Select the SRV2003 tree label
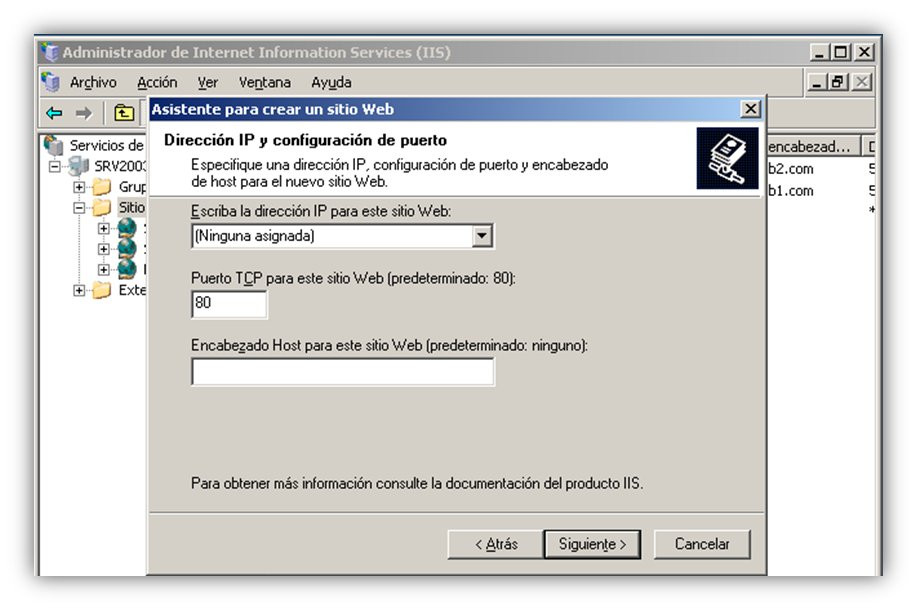917x610 pixels. 120,166
